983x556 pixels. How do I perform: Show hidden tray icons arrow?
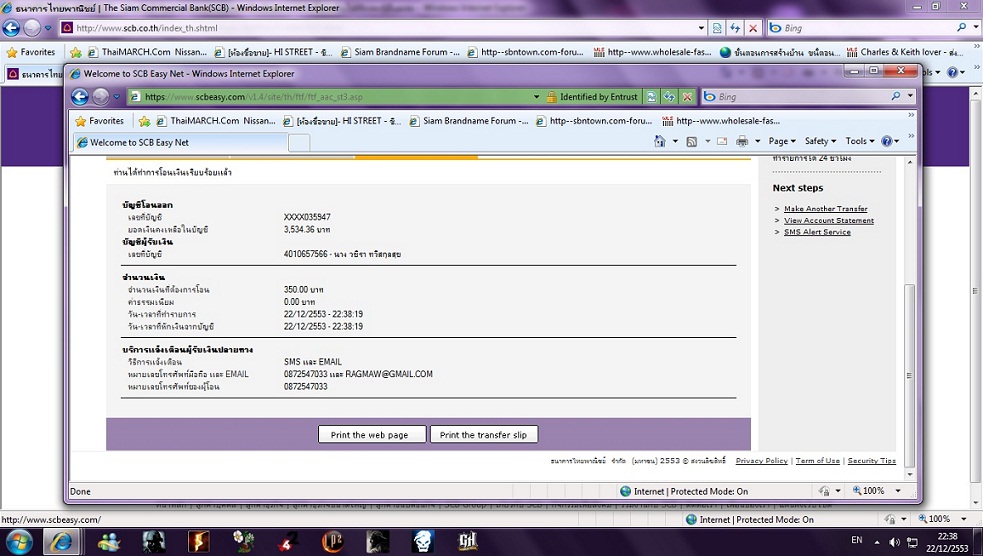click(877, 542)
